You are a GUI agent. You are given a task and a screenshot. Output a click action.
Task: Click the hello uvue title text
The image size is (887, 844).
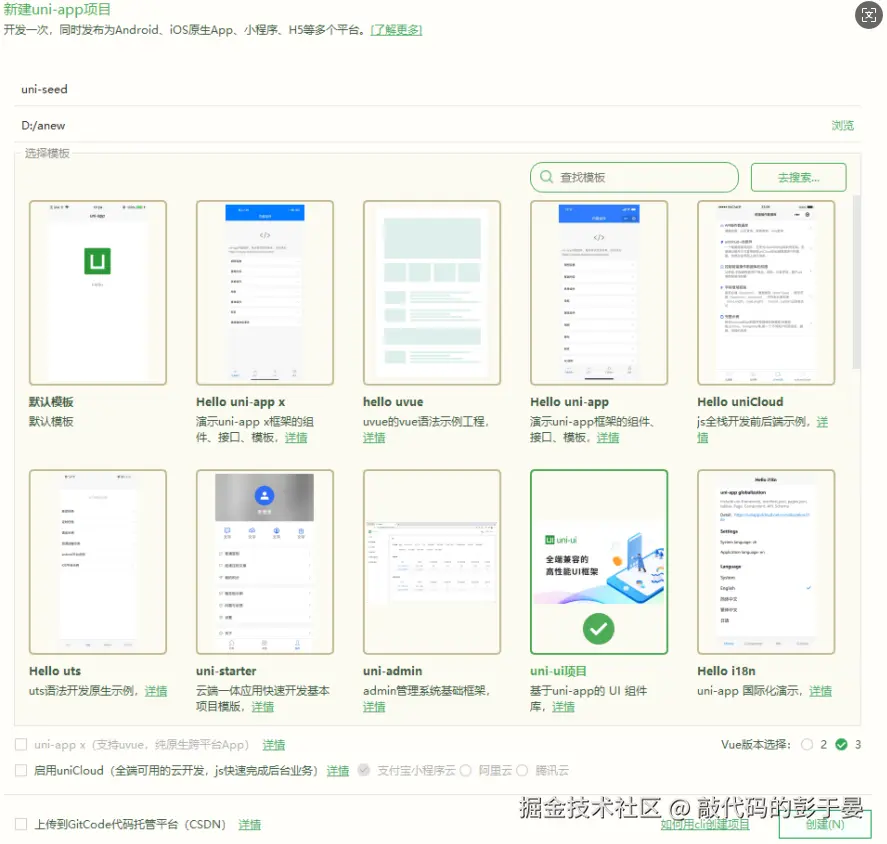393,402
